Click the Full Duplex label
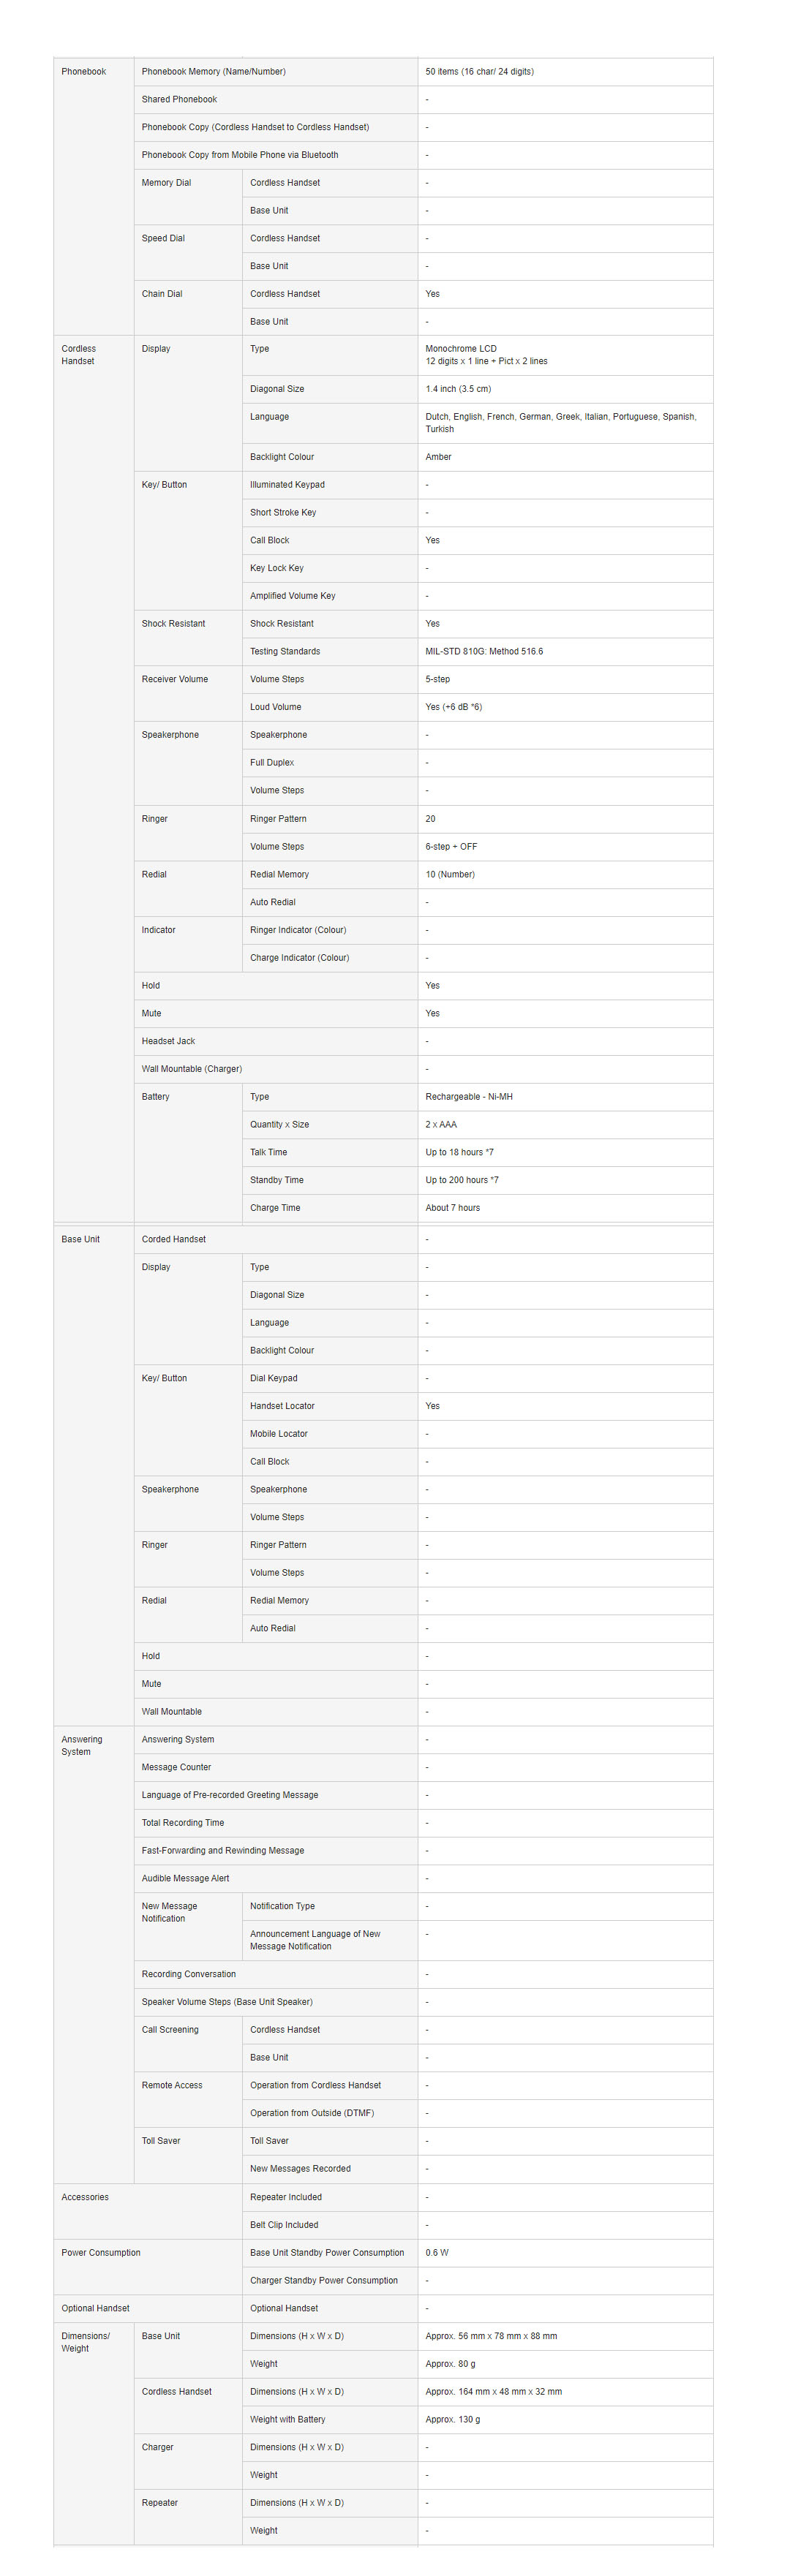Image resolution: width=790 pixels, height=2576 pixels. point(272,763)
